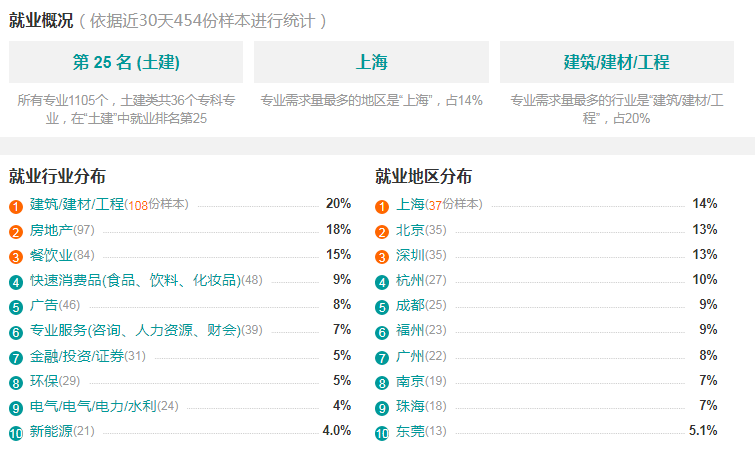755x450 pixels.
Task: Click the orange number 1 badge beside 建筑/建材/工程
Action: [x=16, y=206]
